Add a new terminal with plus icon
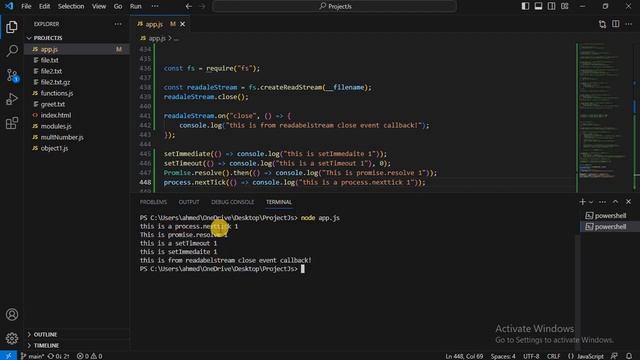This screenshot has width=640, height=360. point(582,202)
